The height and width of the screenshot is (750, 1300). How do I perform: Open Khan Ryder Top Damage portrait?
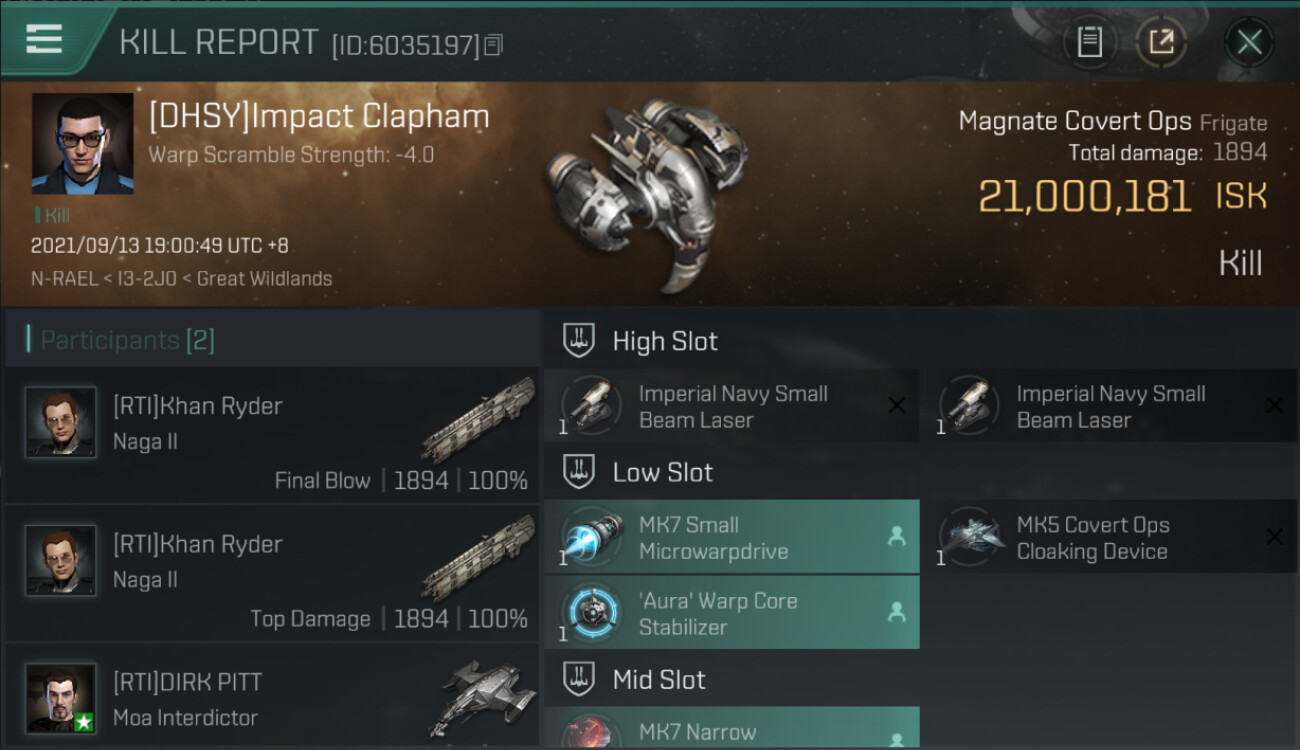[61, 560]
